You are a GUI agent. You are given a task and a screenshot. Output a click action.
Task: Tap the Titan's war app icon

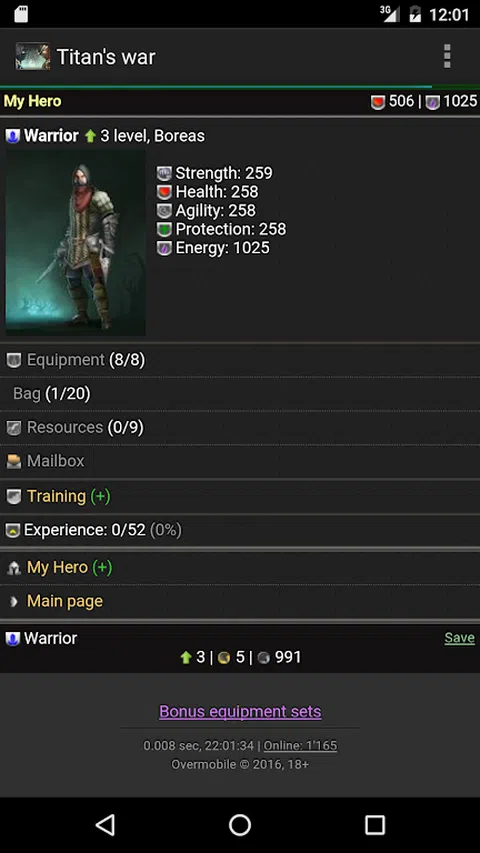coord(33,57)
